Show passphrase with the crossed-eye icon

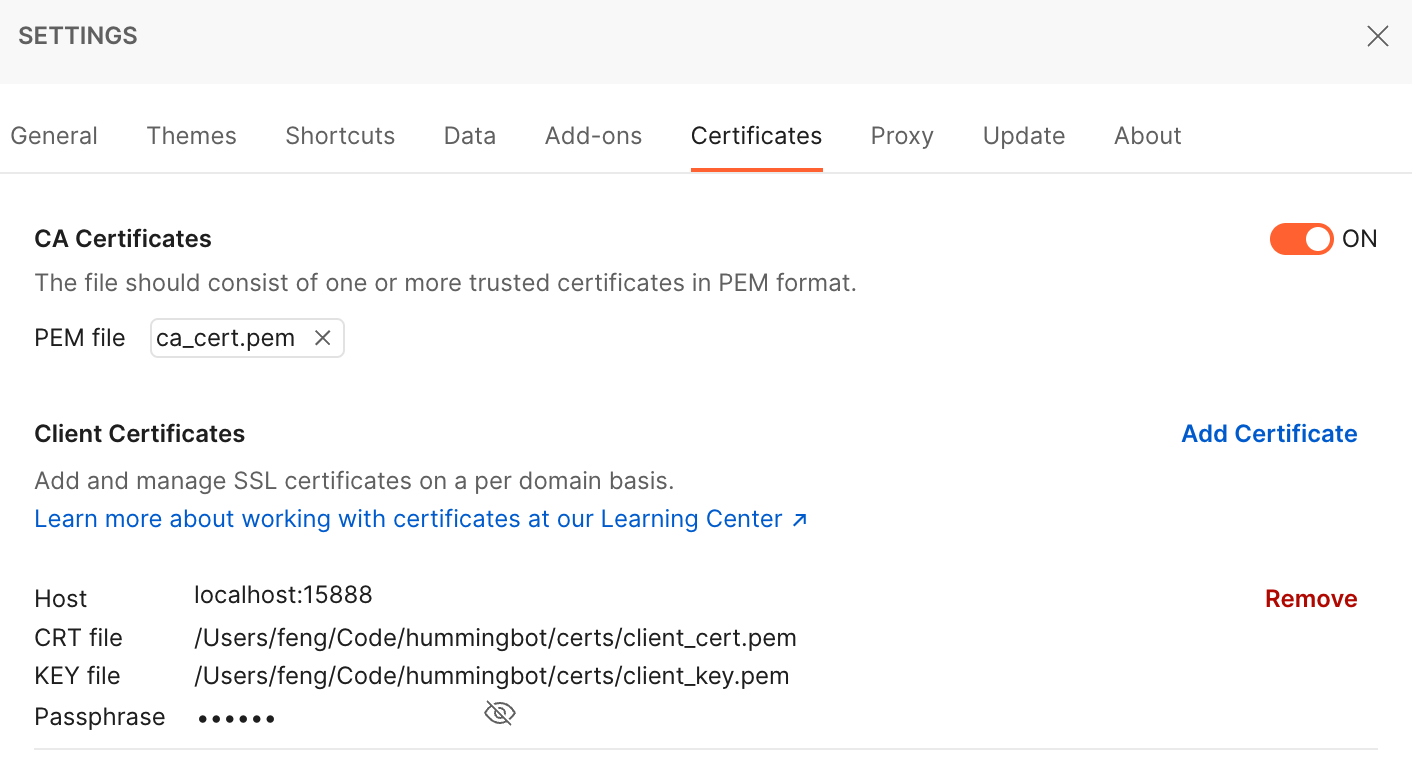[x=499, y=713]
